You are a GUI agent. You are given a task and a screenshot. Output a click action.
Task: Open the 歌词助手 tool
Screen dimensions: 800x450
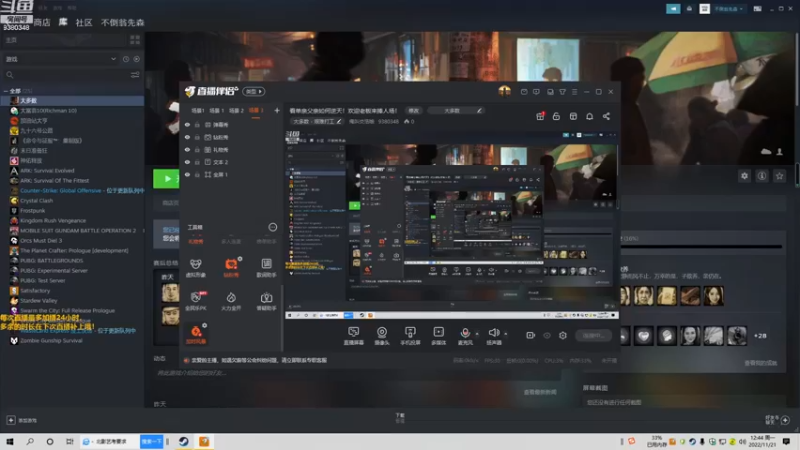[x=266, y=267]
